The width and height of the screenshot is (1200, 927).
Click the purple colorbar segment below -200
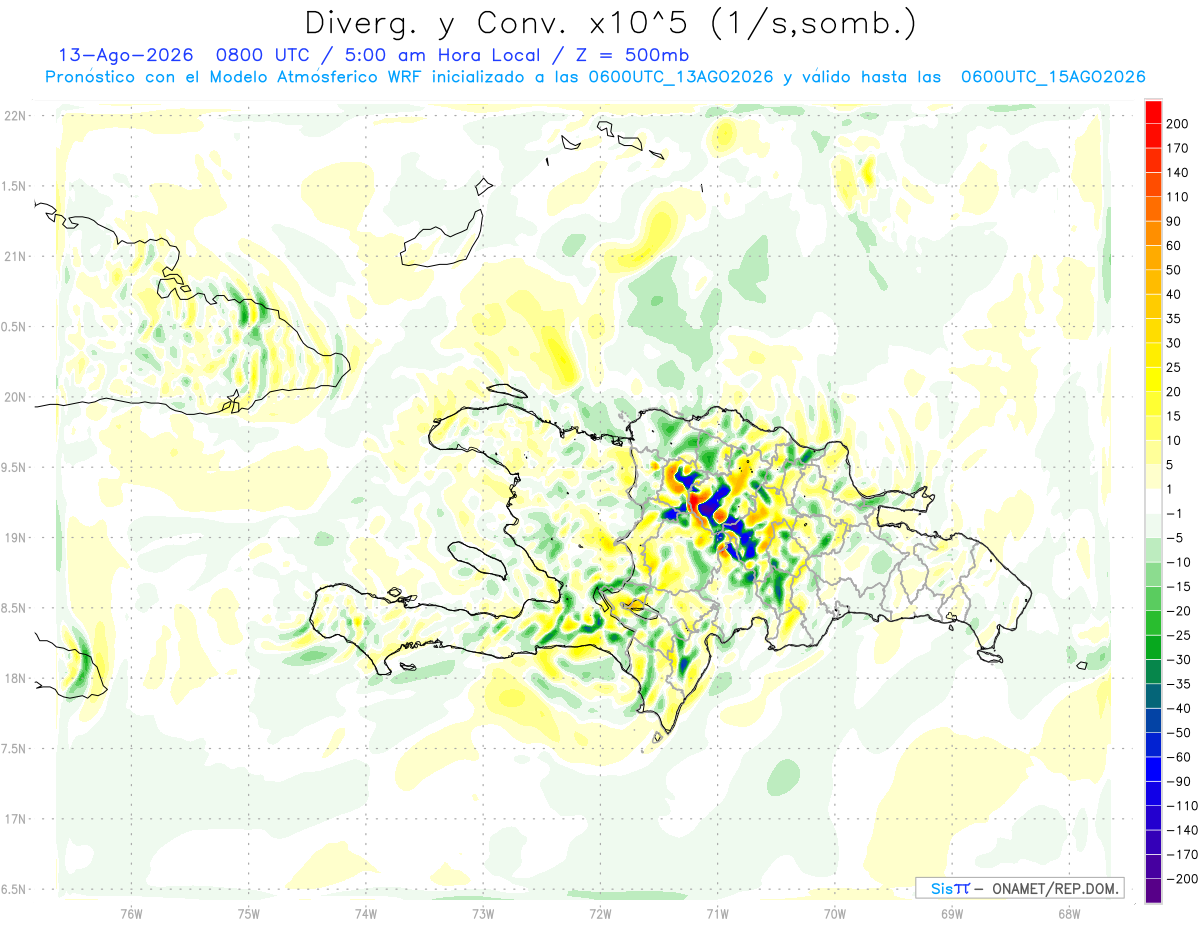click(x=1153, y=891)
